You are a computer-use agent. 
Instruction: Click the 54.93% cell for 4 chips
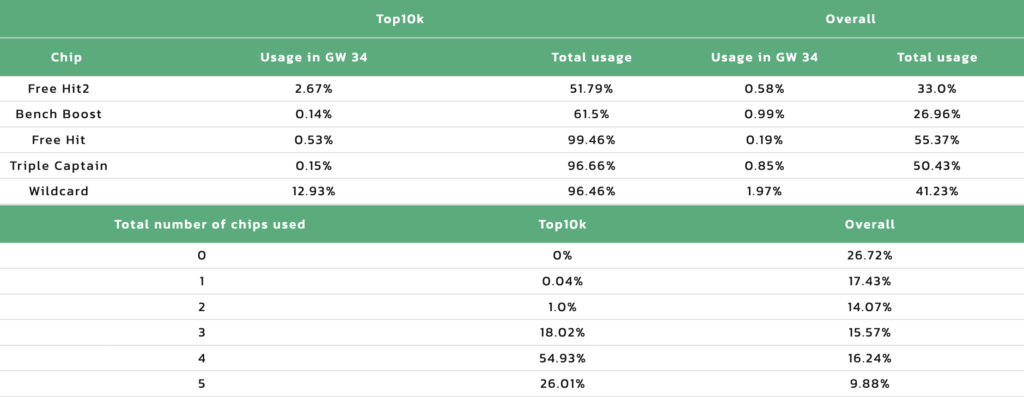point(562,358)
